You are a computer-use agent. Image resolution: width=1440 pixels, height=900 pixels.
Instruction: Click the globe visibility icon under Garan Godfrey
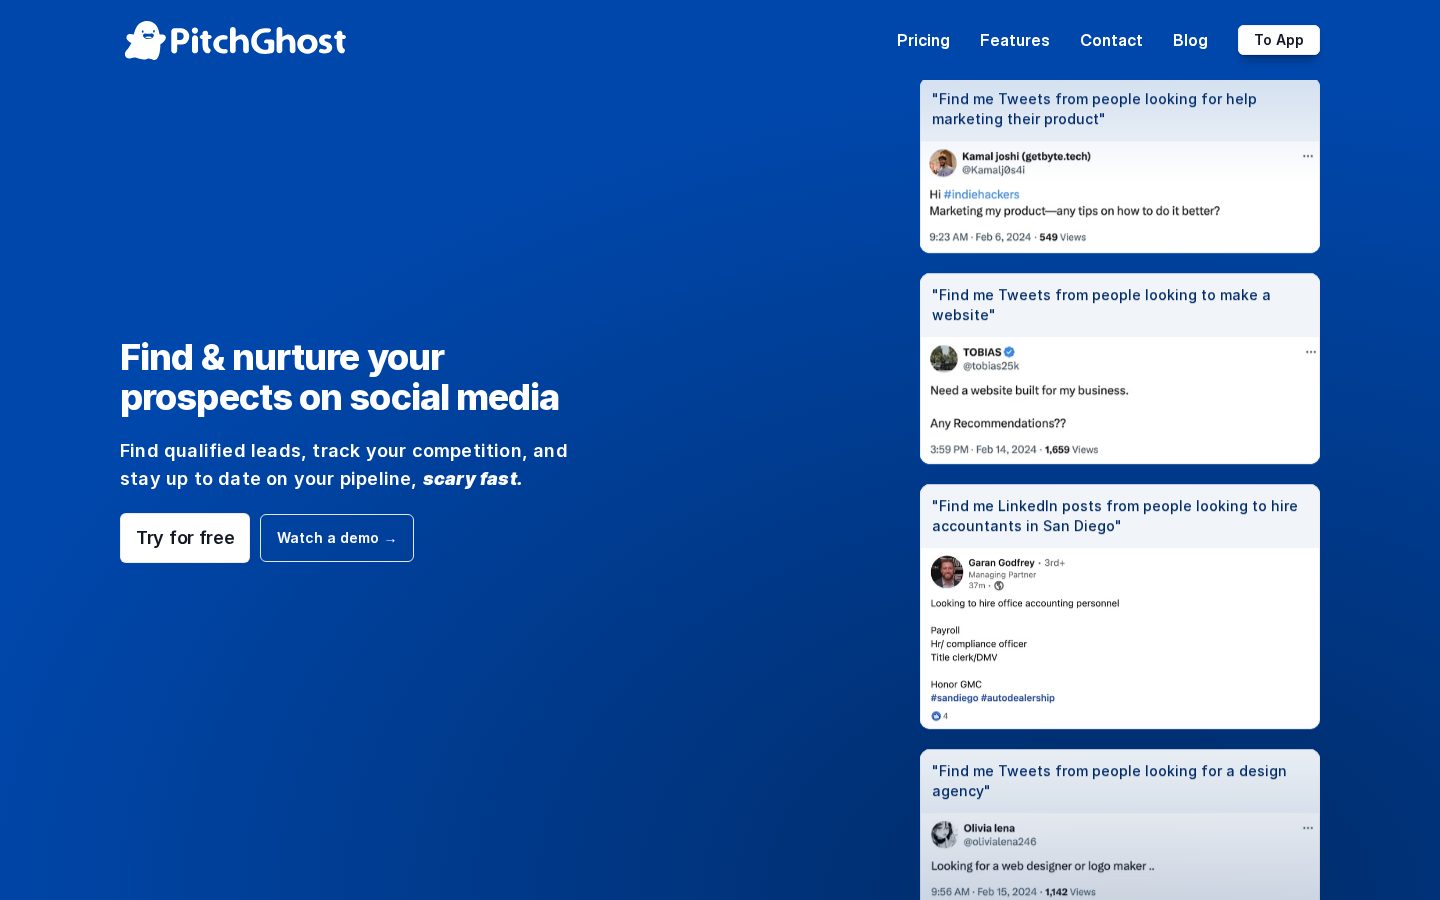pos(998,586)
